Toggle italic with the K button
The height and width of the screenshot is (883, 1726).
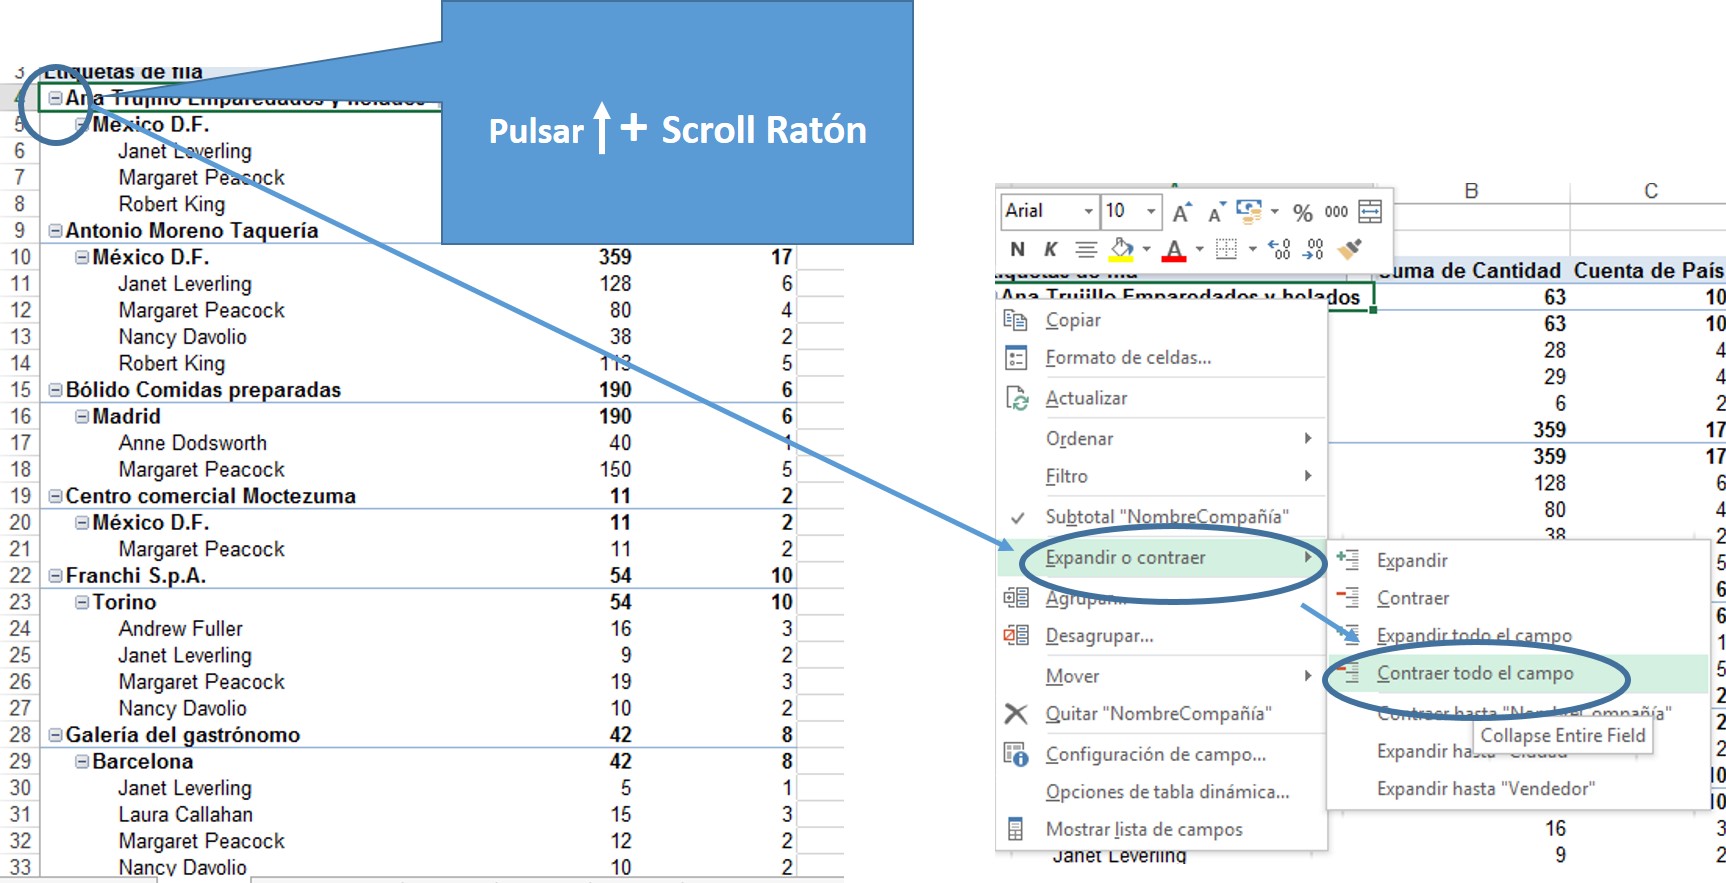click(1050, 249)
